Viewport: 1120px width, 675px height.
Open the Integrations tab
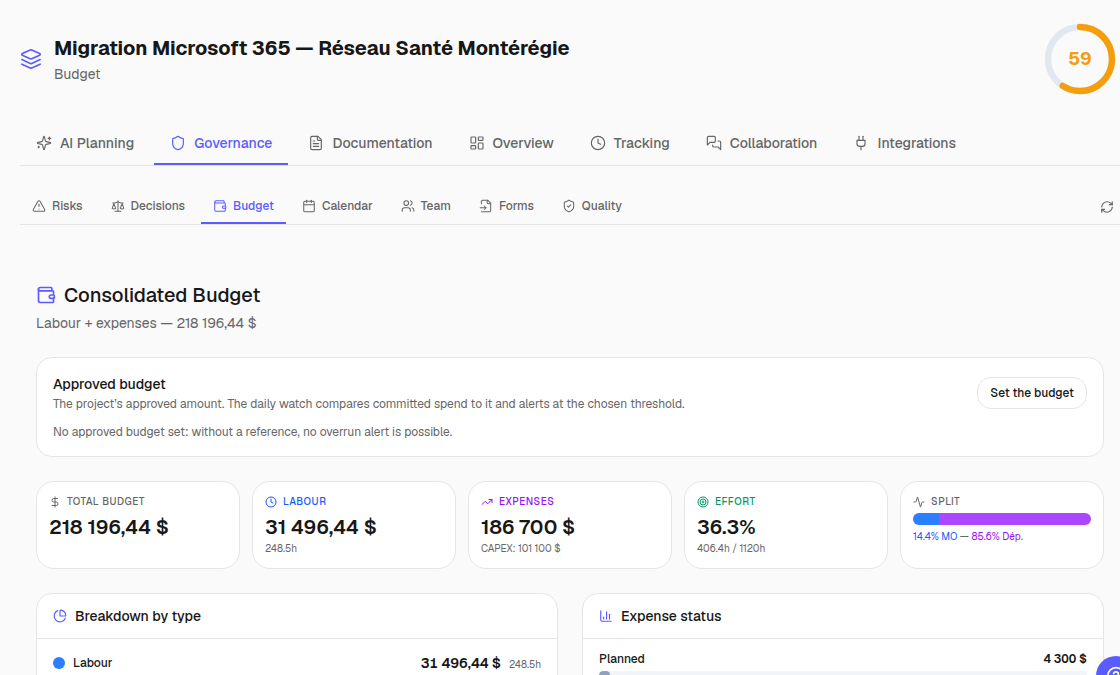(905, 143)
